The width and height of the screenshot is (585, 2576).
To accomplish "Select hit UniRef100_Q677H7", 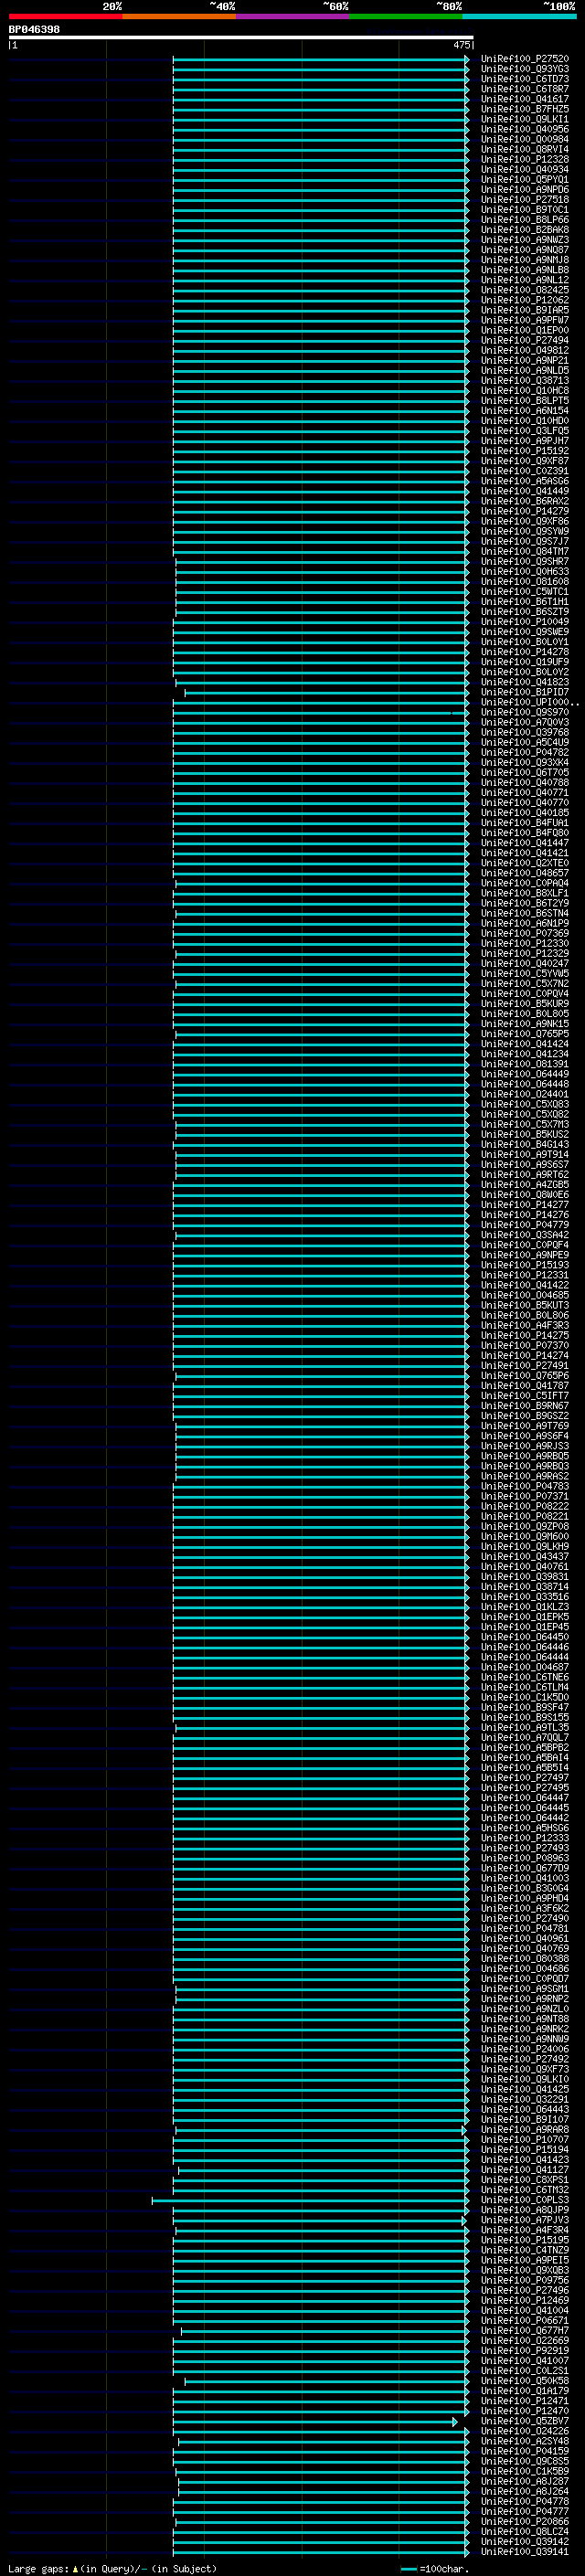I will [x=524, y=2330].
